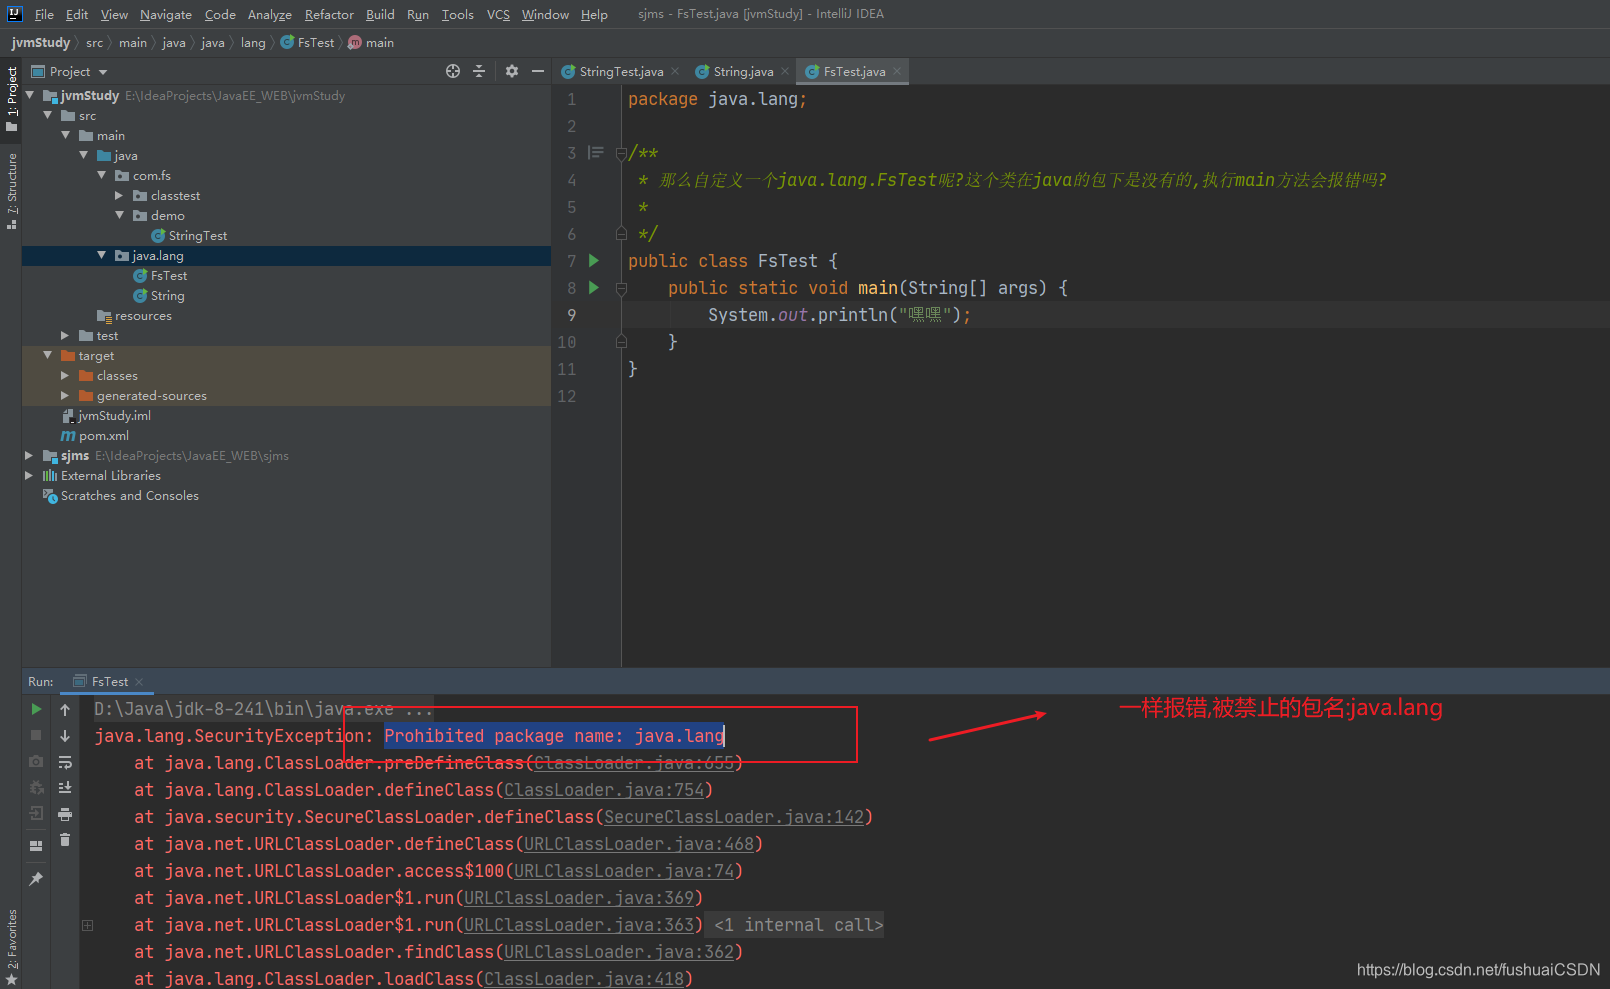Rerun FsTest with green run arrow
The image size is (1610, 989).
pyautogui.click(x=36, y=709)
